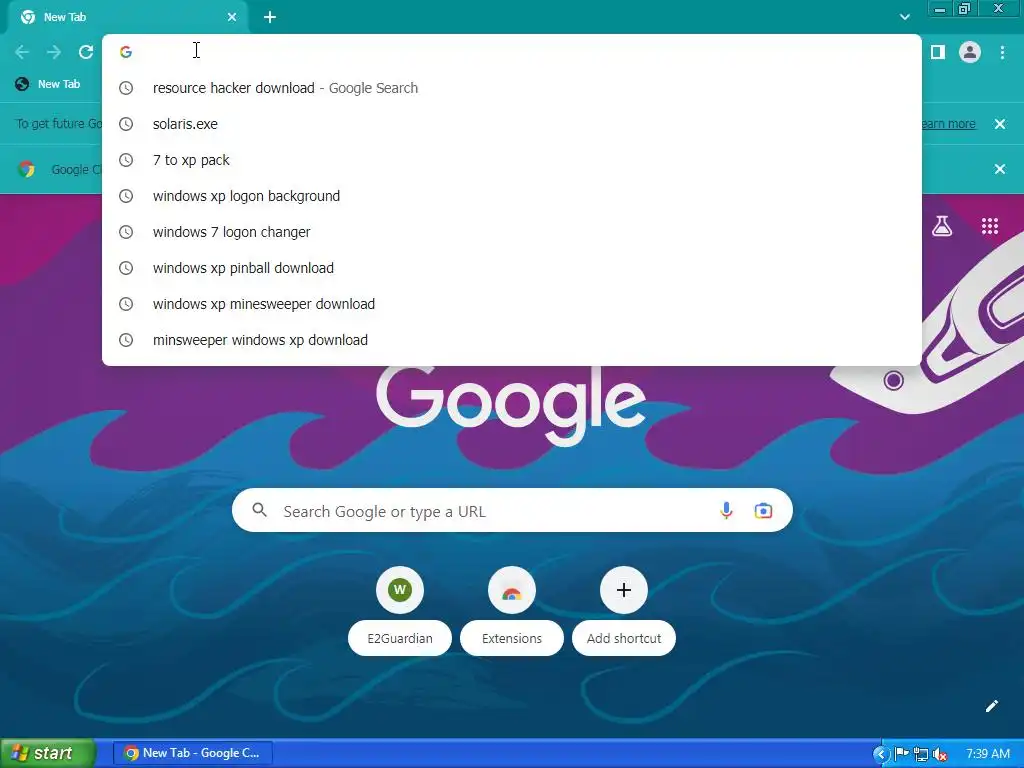The height and width of the screenshot is (768, 1024).
Task: Start voice search with microphone icon
Action: [726, 511]
